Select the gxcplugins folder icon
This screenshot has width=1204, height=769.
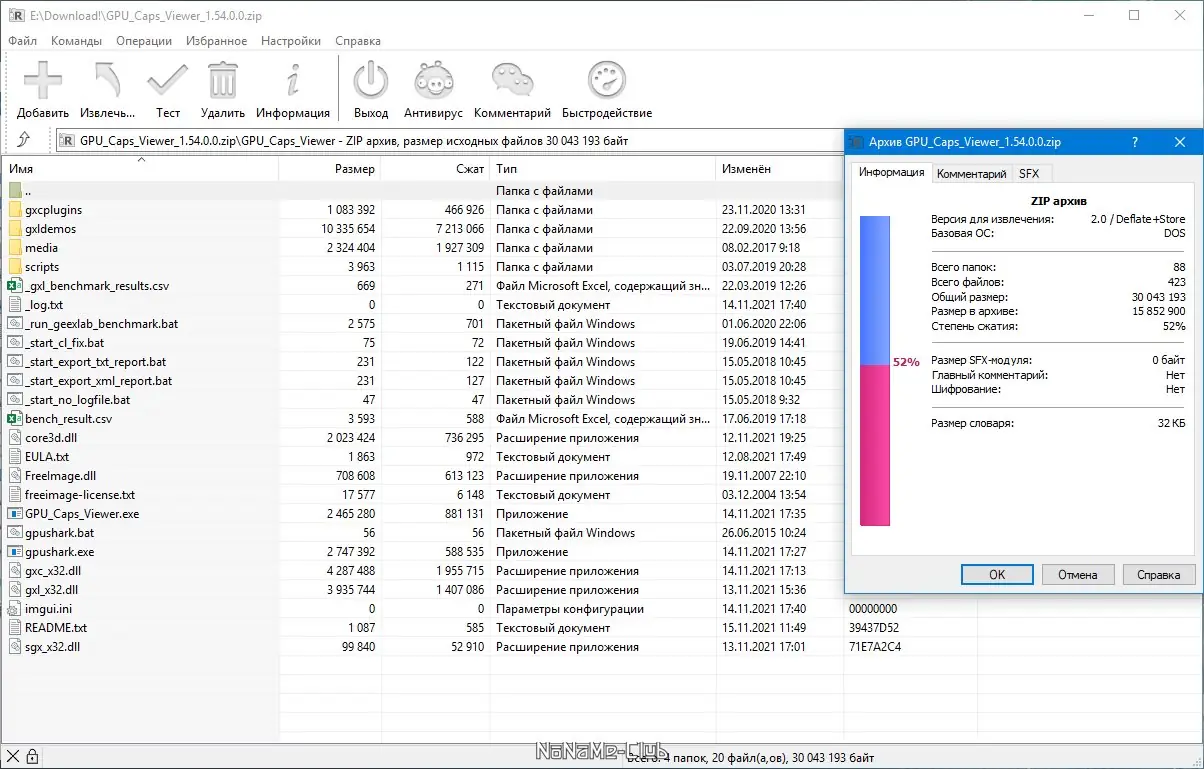15,210
